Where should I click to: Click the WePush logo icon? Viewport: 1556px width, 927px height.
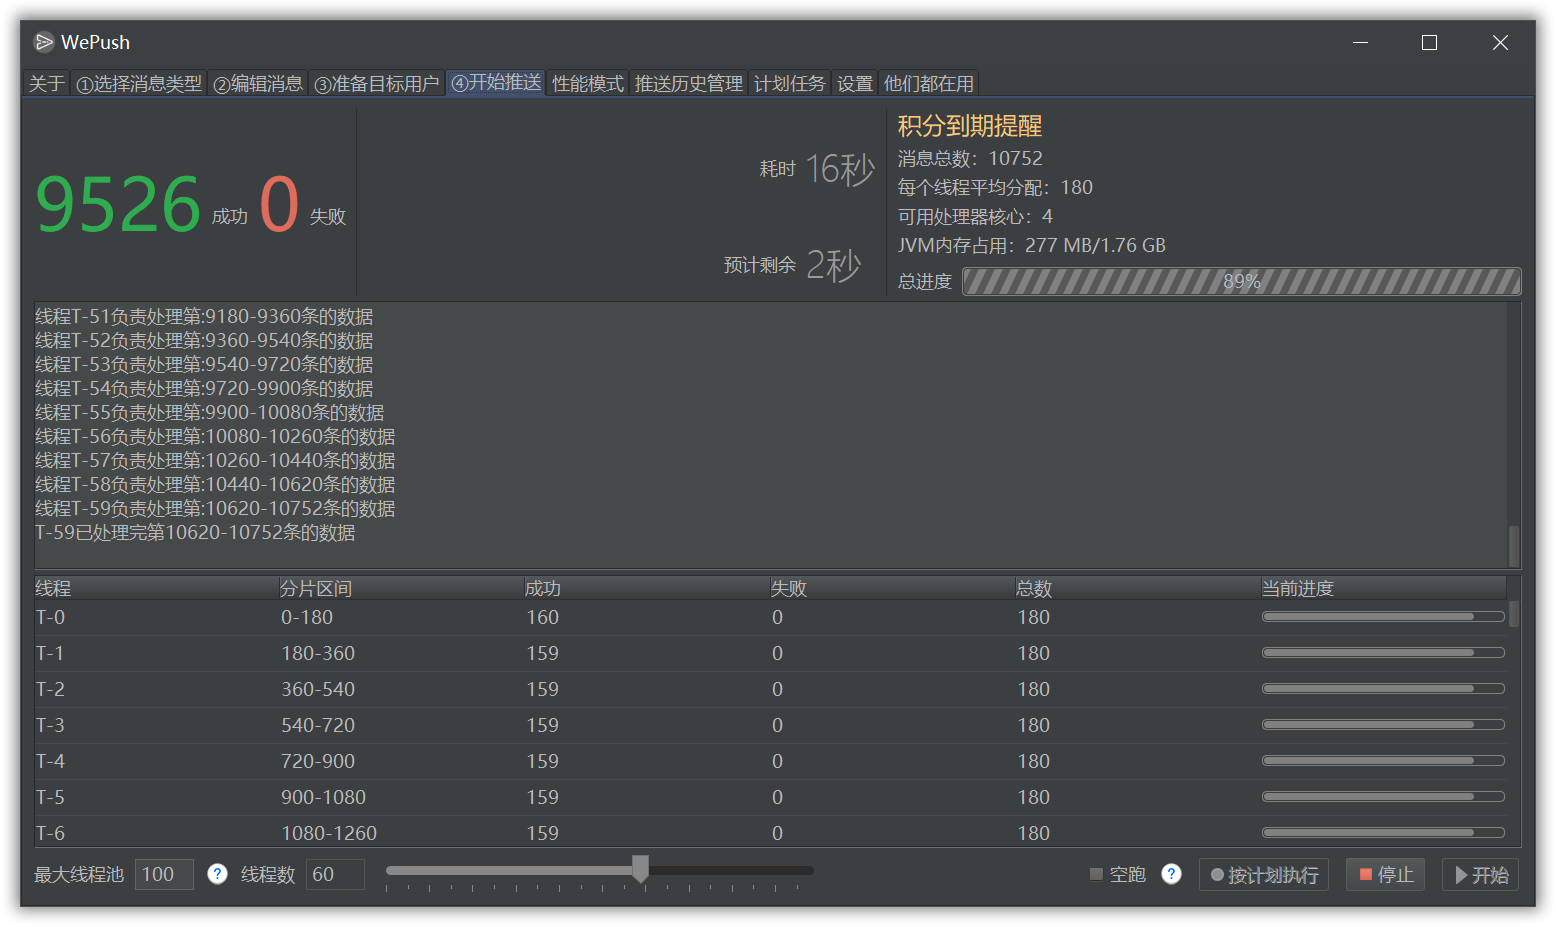tap(42, 42)
